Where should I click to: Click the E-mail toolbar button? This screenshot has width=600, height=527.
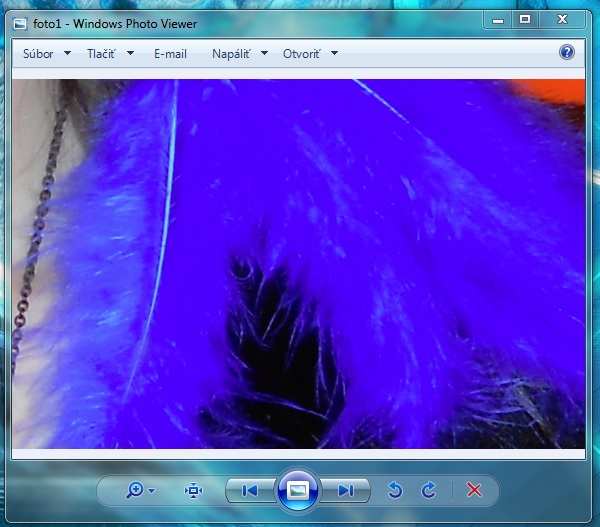tap(170, 54)
